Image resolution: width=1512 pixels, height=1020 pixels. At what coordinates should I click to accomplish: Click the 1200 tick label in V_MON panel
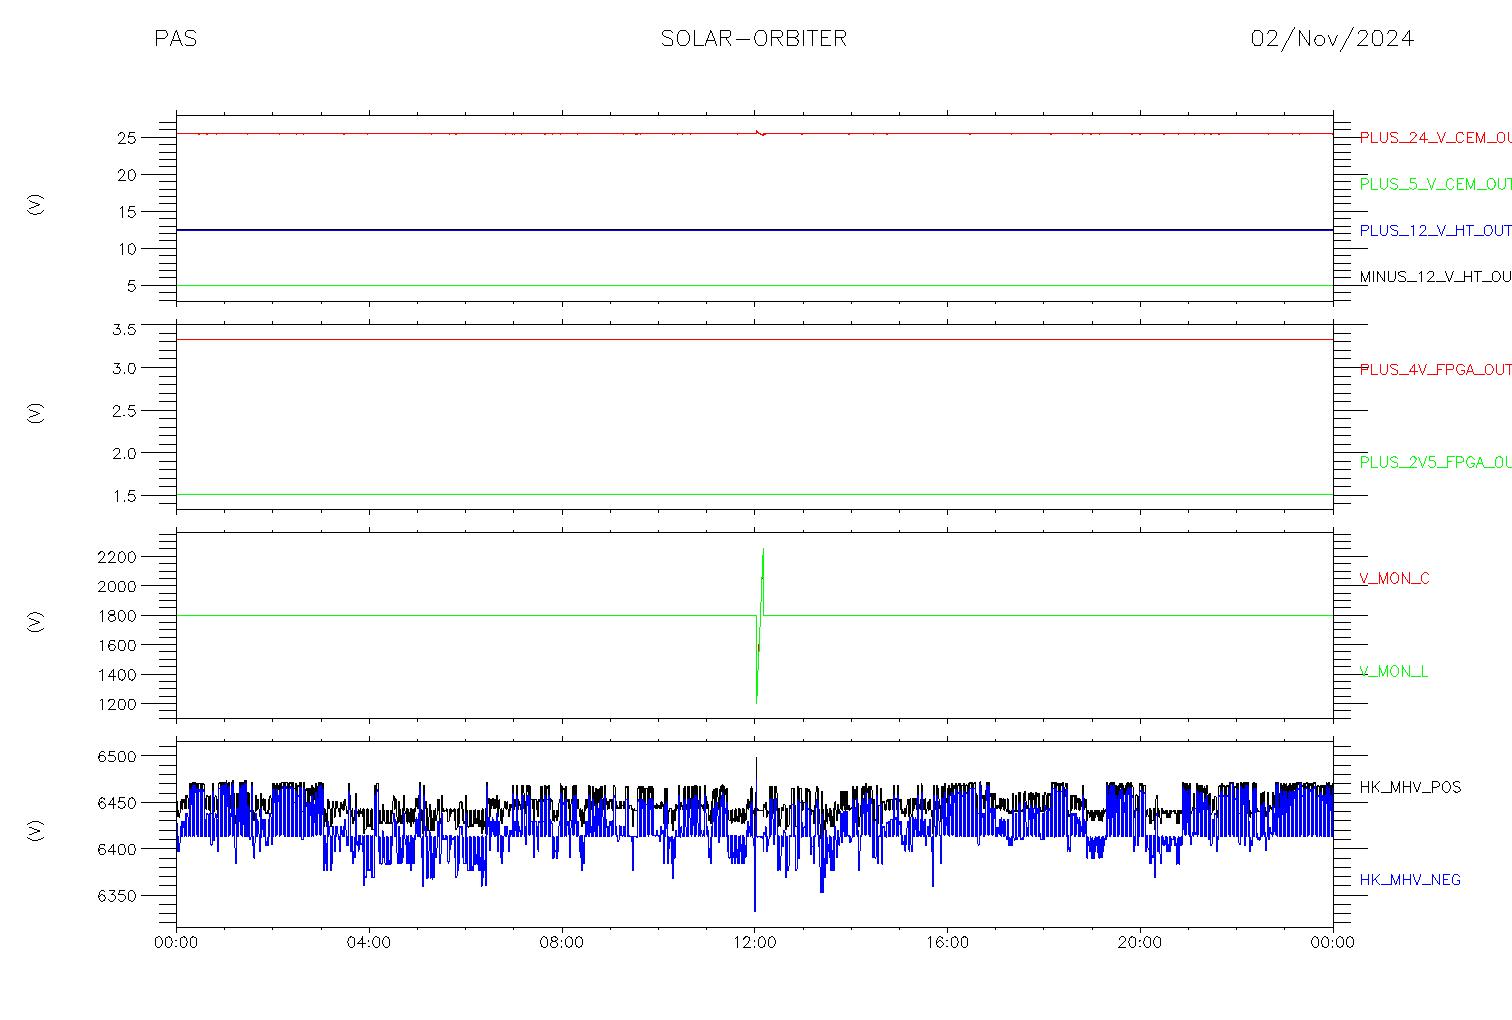click(x=117, y=705)
